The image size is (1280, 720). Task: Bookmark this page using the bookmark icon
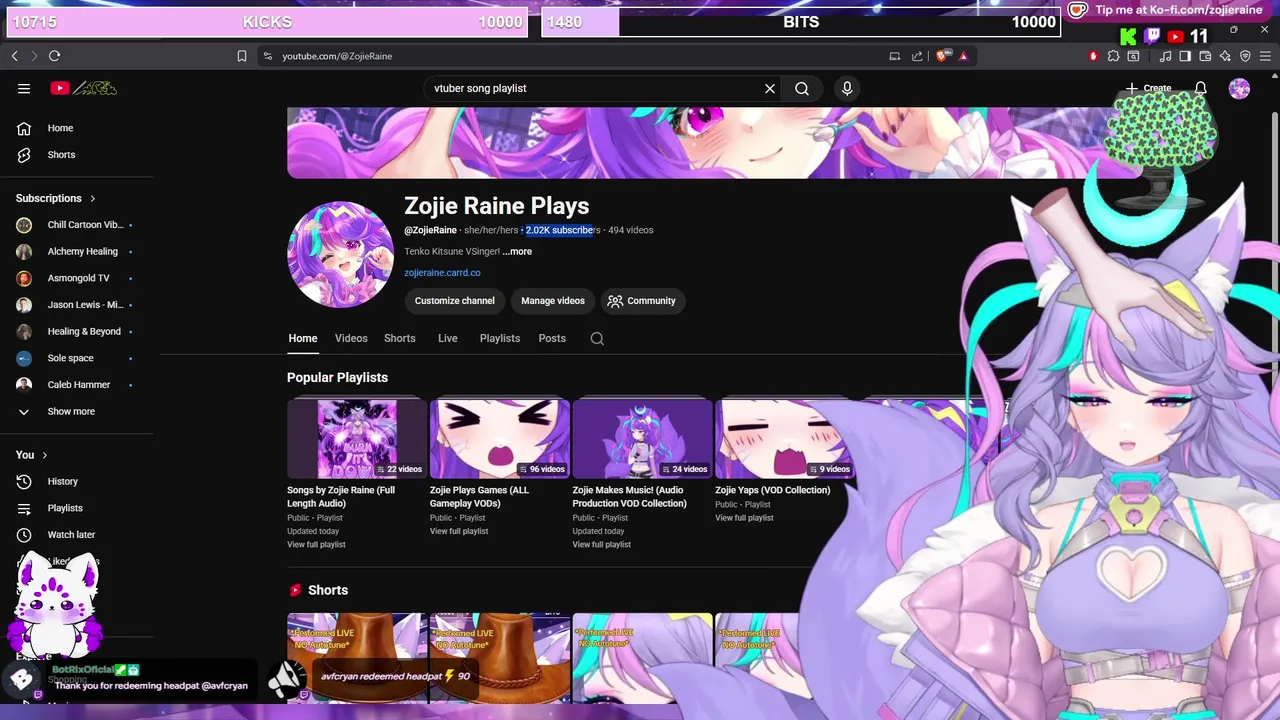(242, 56)
